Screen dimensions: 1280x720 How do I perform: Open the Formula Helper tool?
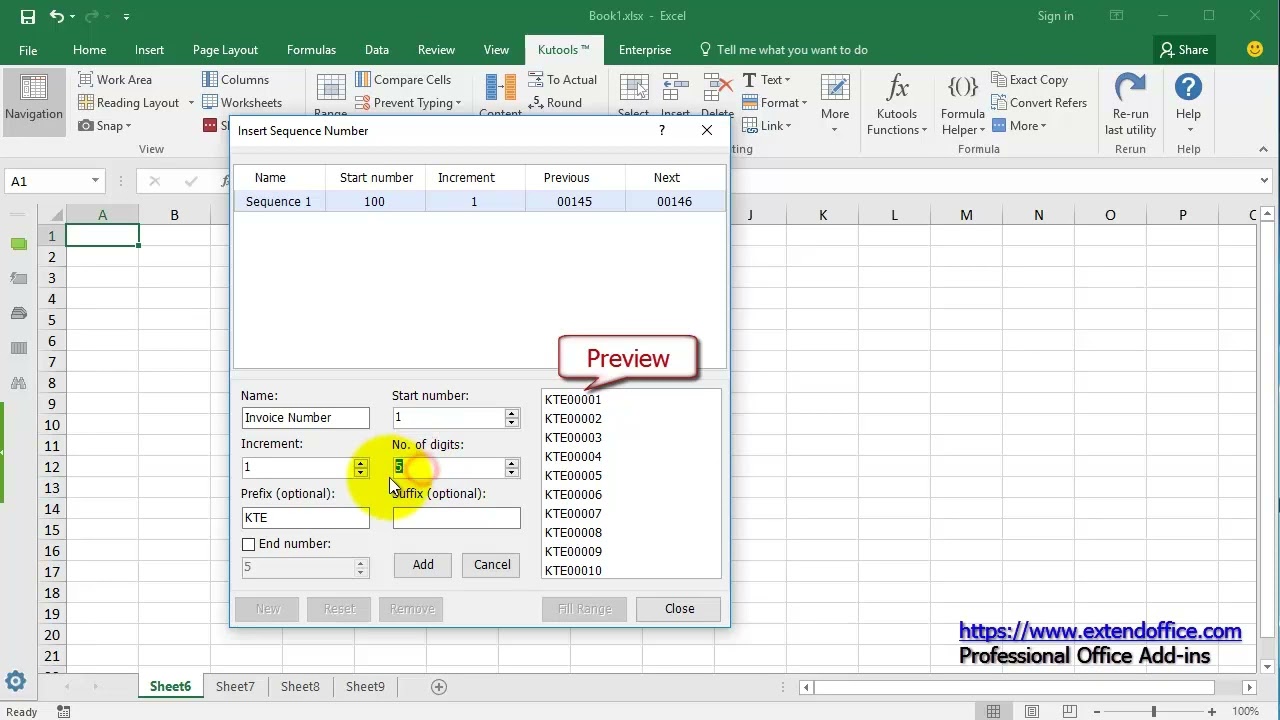(962, 104)
